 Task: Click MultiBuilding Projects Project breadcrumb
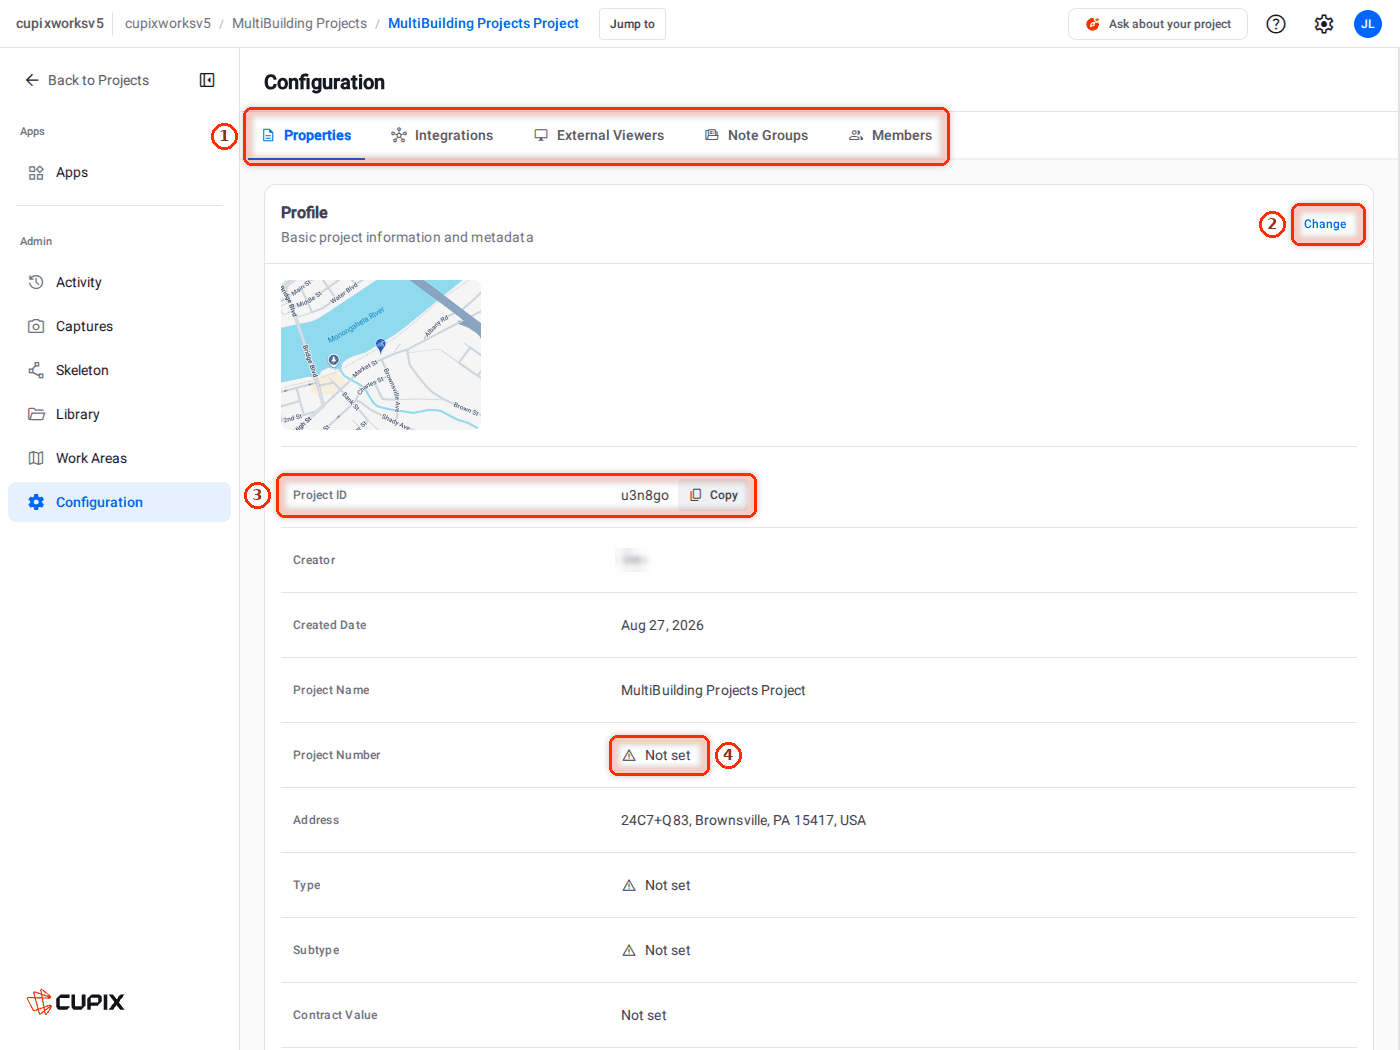(x=483, y=23)
